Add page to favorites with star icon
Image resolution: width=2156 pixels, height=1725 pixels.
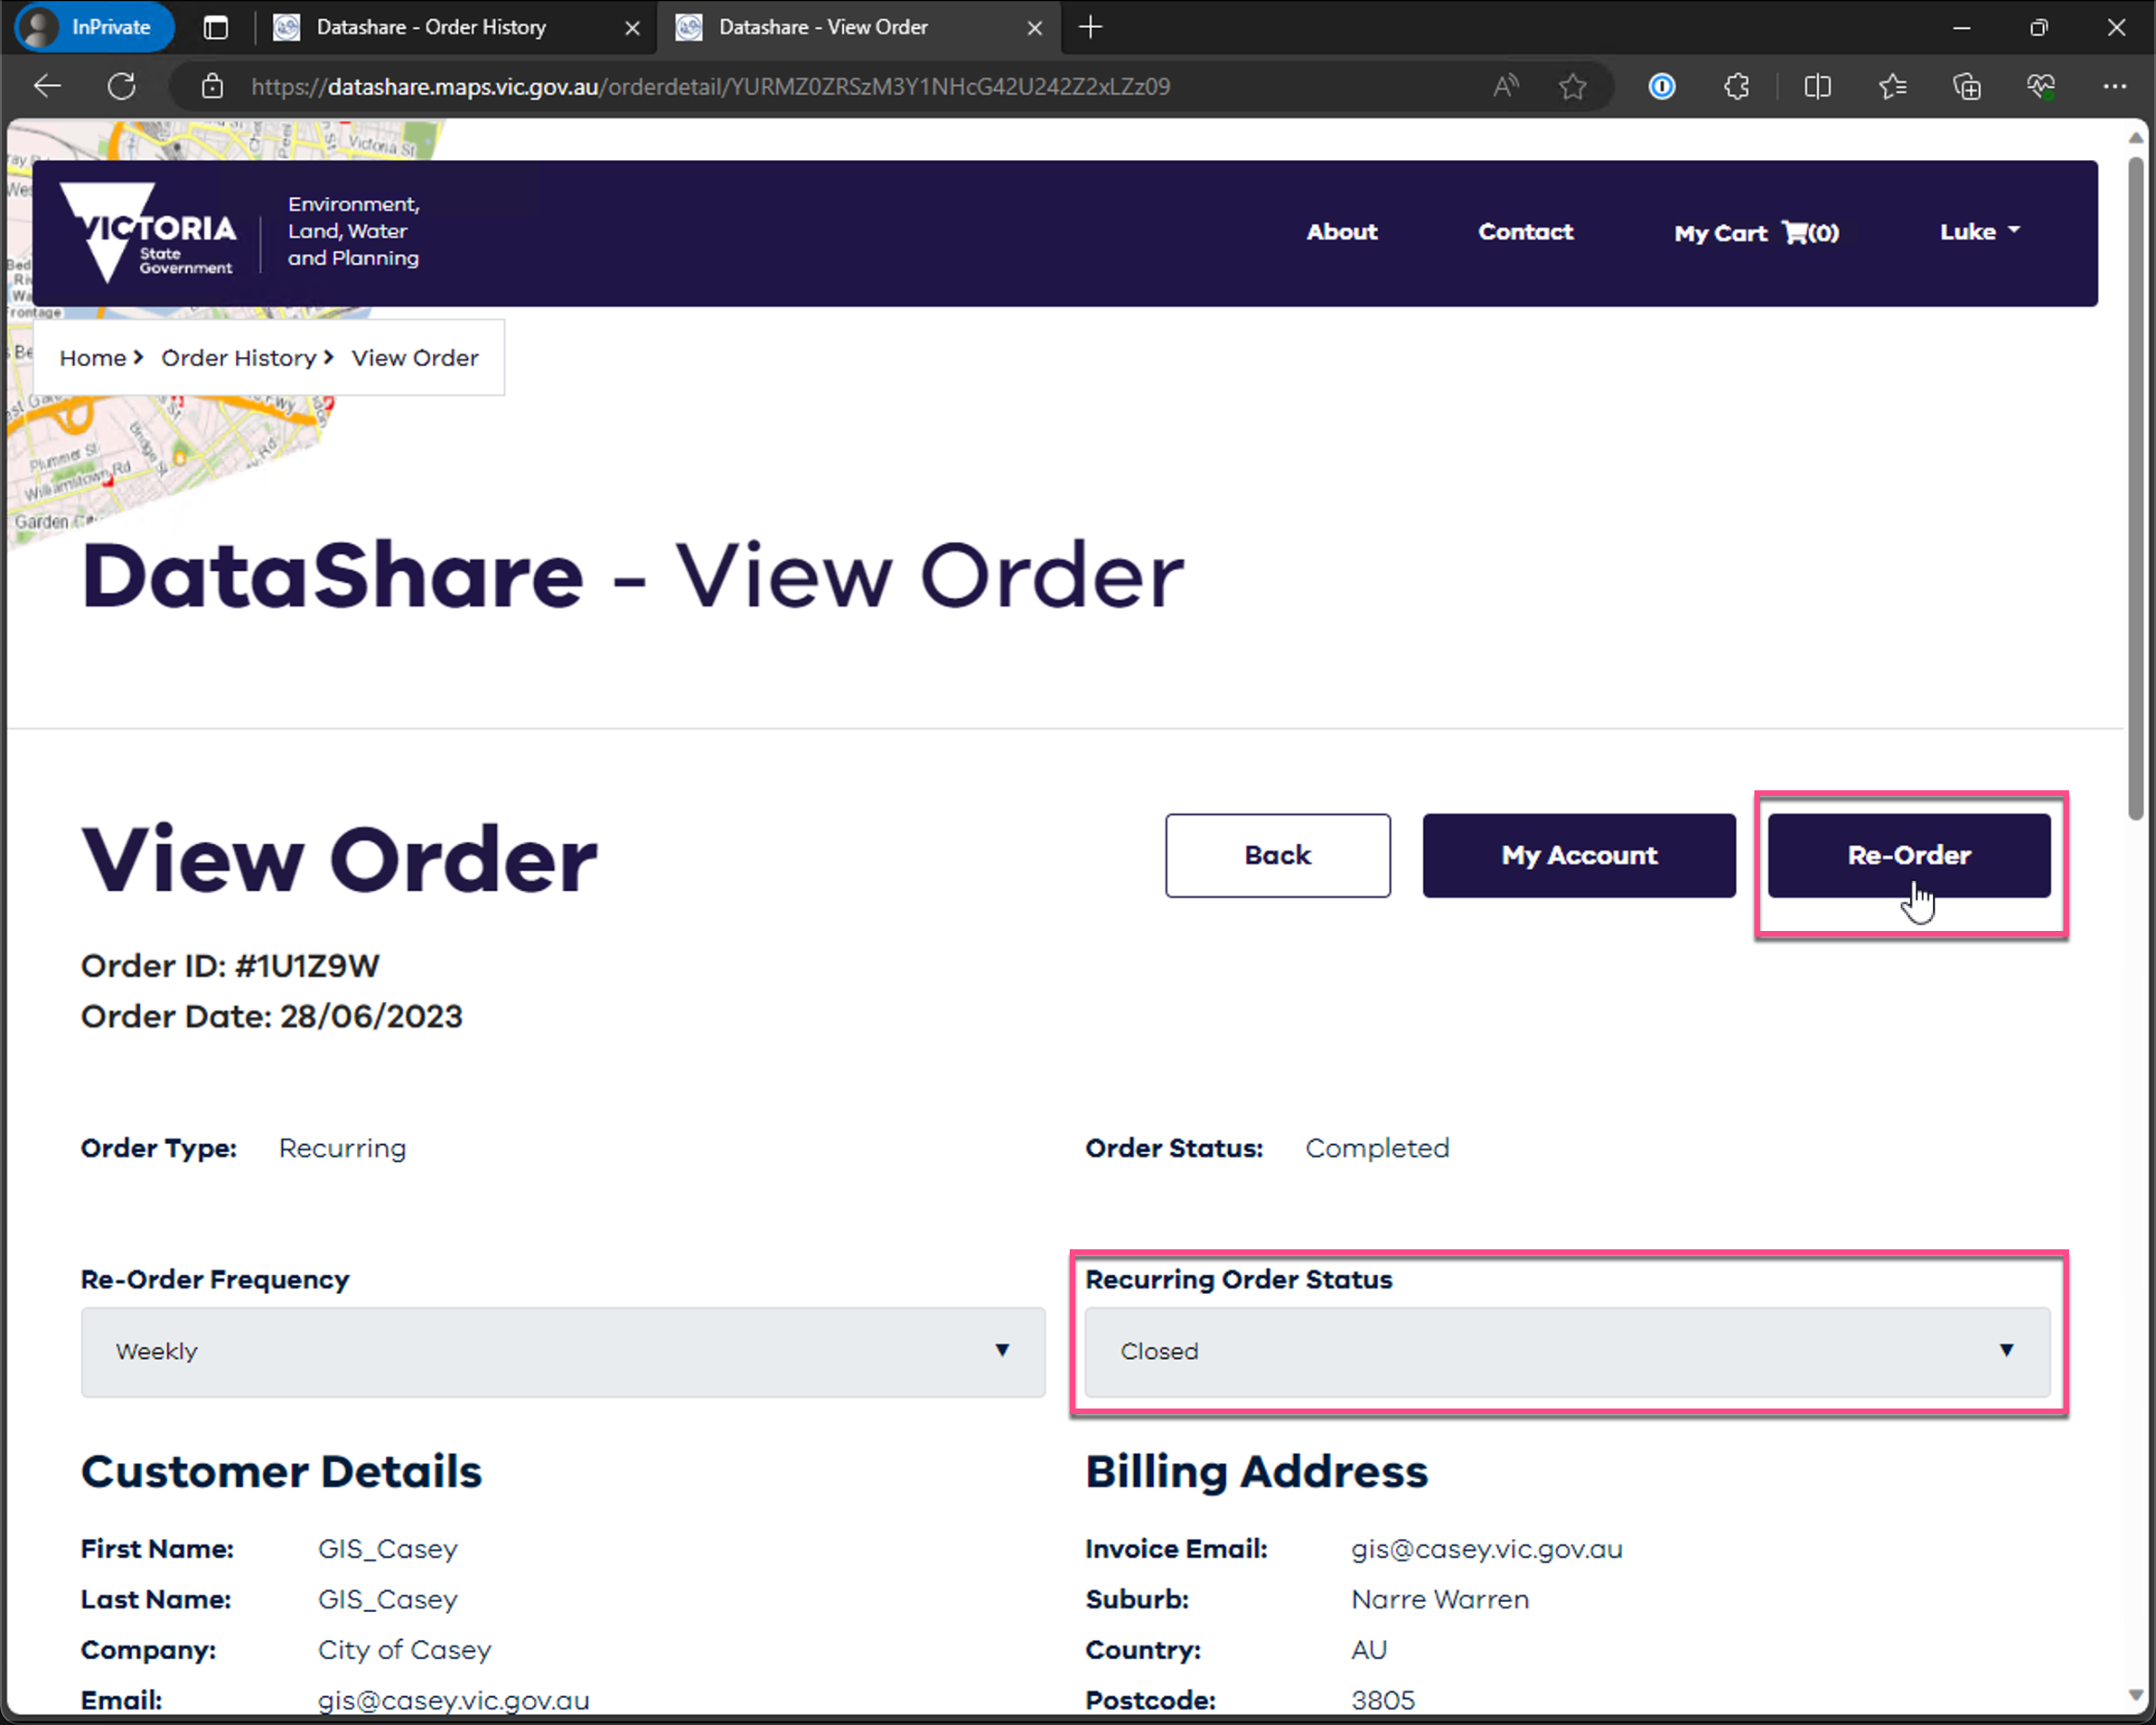[1573, 87]
